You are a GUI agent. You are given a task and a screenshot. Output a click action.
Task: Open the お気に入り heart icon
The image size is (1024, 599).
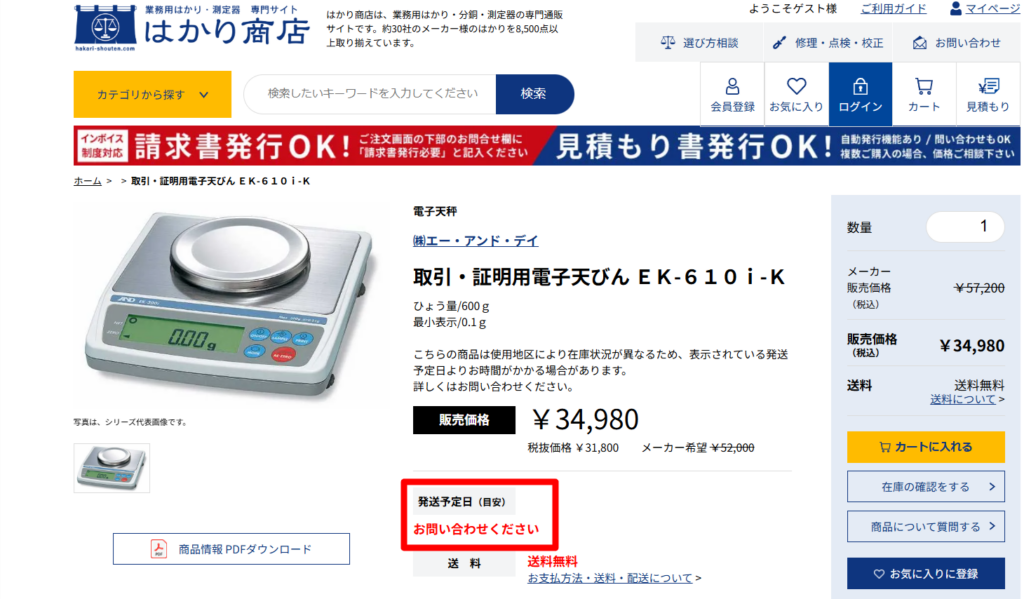coord(796,94)
